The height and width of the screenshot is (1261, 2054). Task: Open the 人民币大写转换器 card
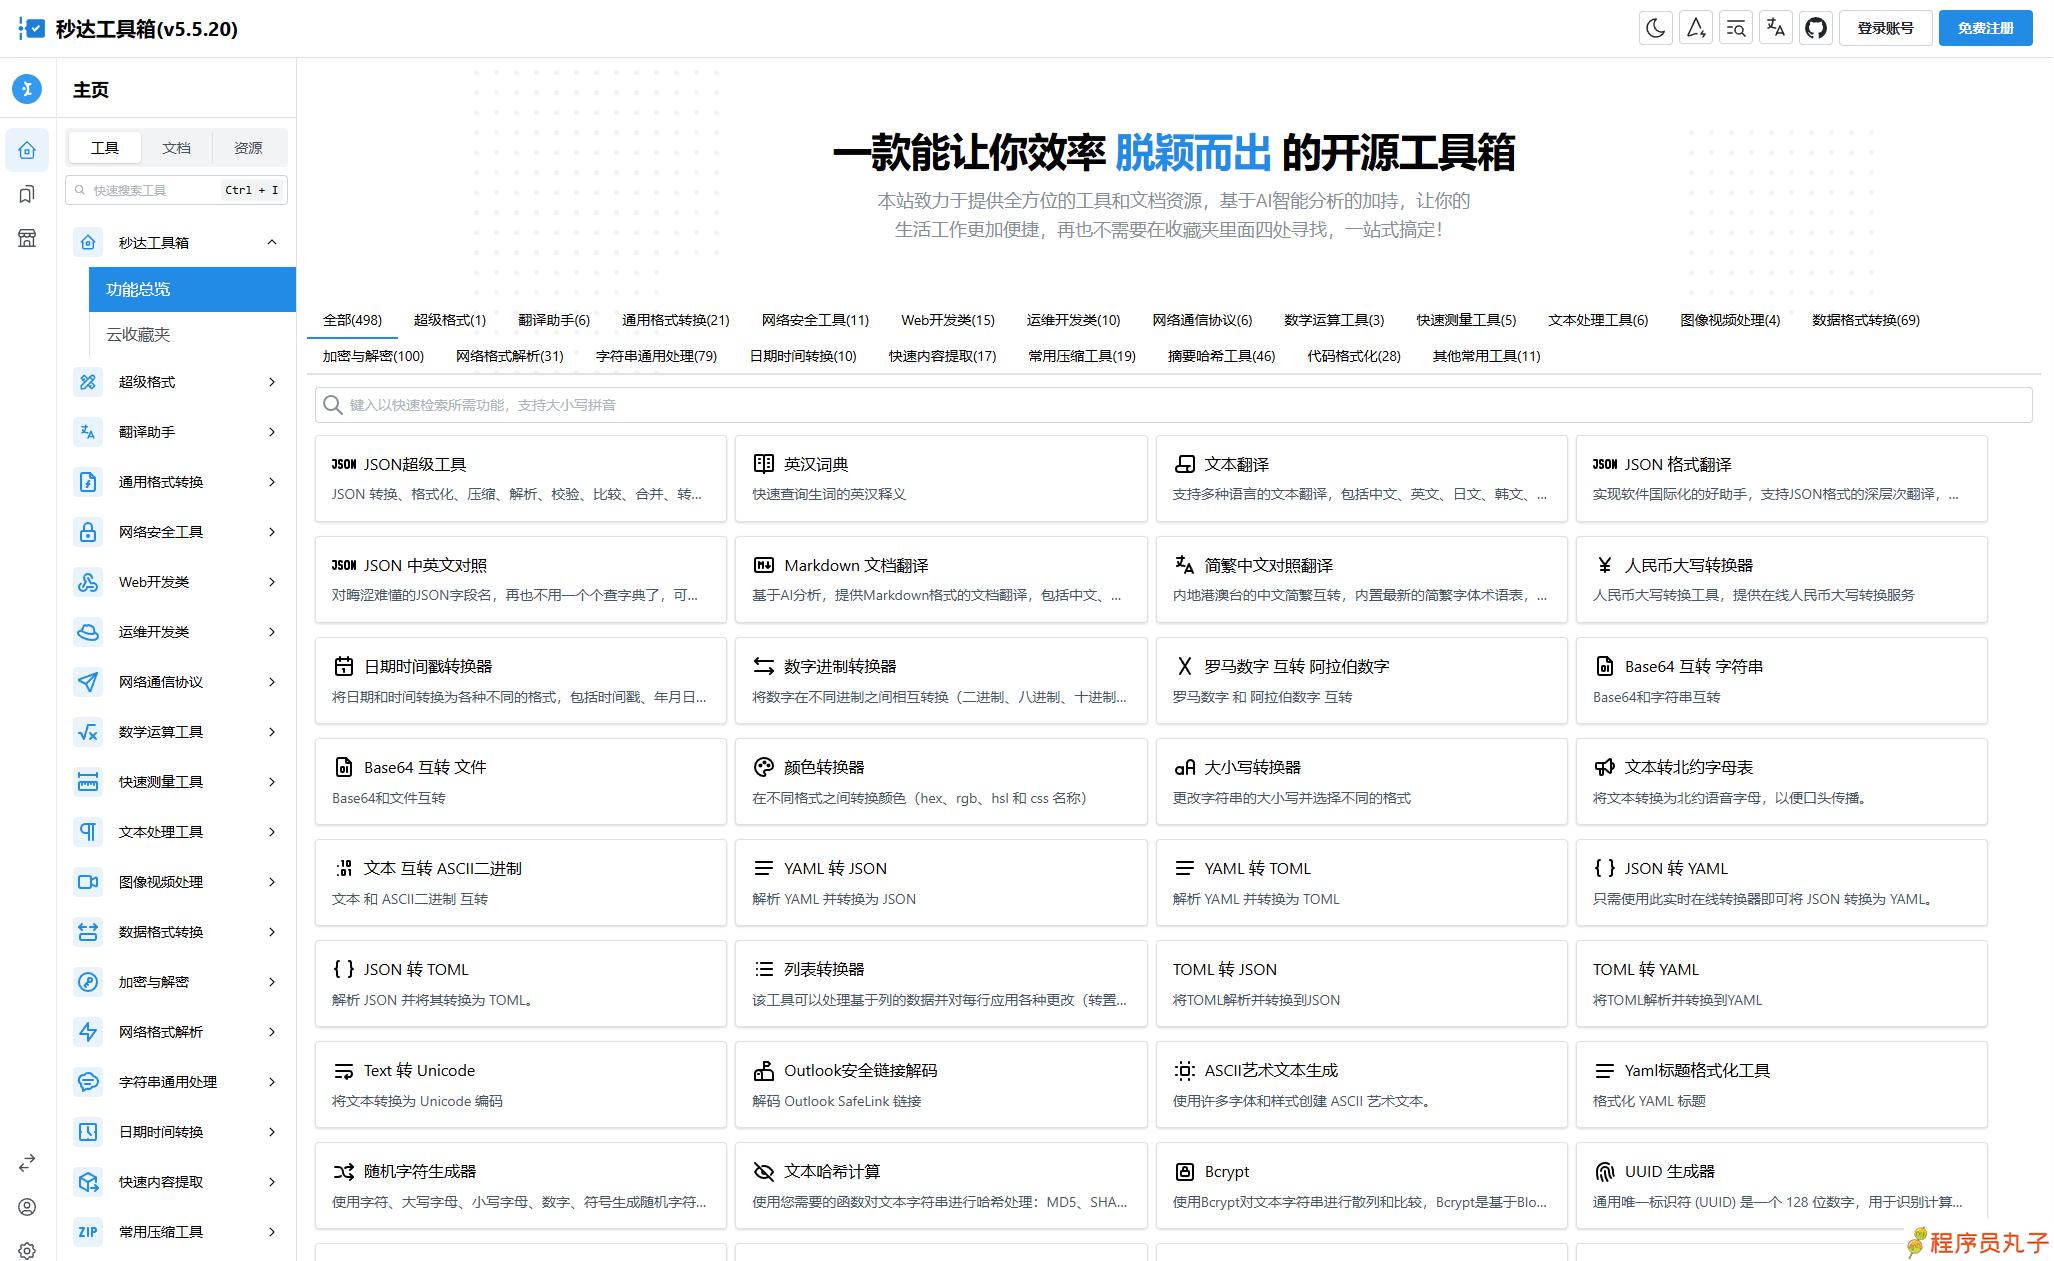coord(1781,579)
